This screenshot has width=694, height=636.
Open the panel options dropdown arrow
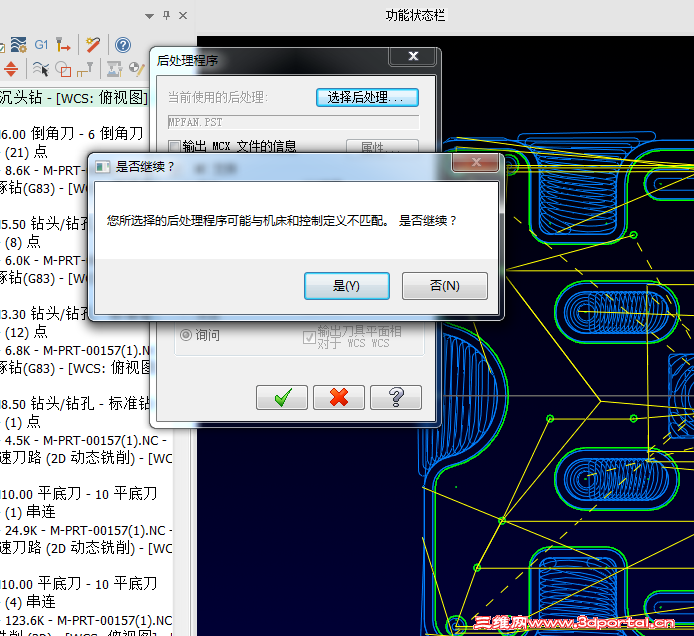150,16
